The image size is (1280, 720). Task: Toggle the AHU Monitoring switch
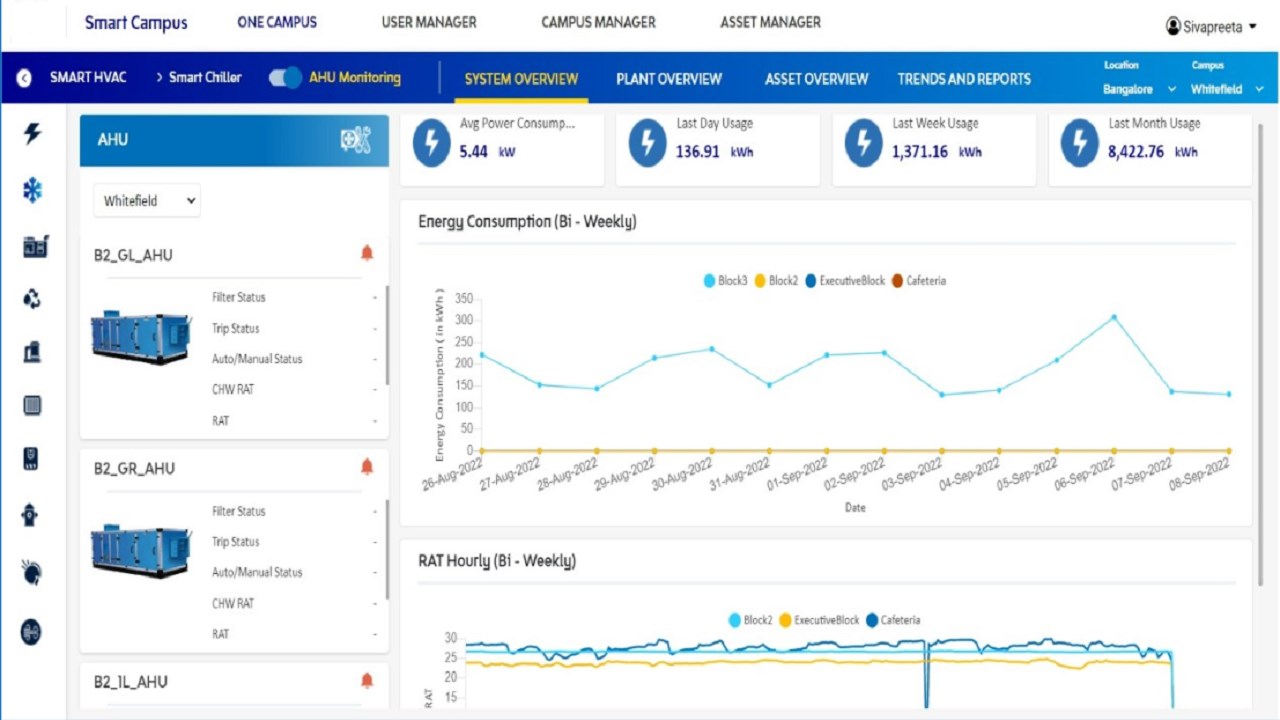[285, 78]
